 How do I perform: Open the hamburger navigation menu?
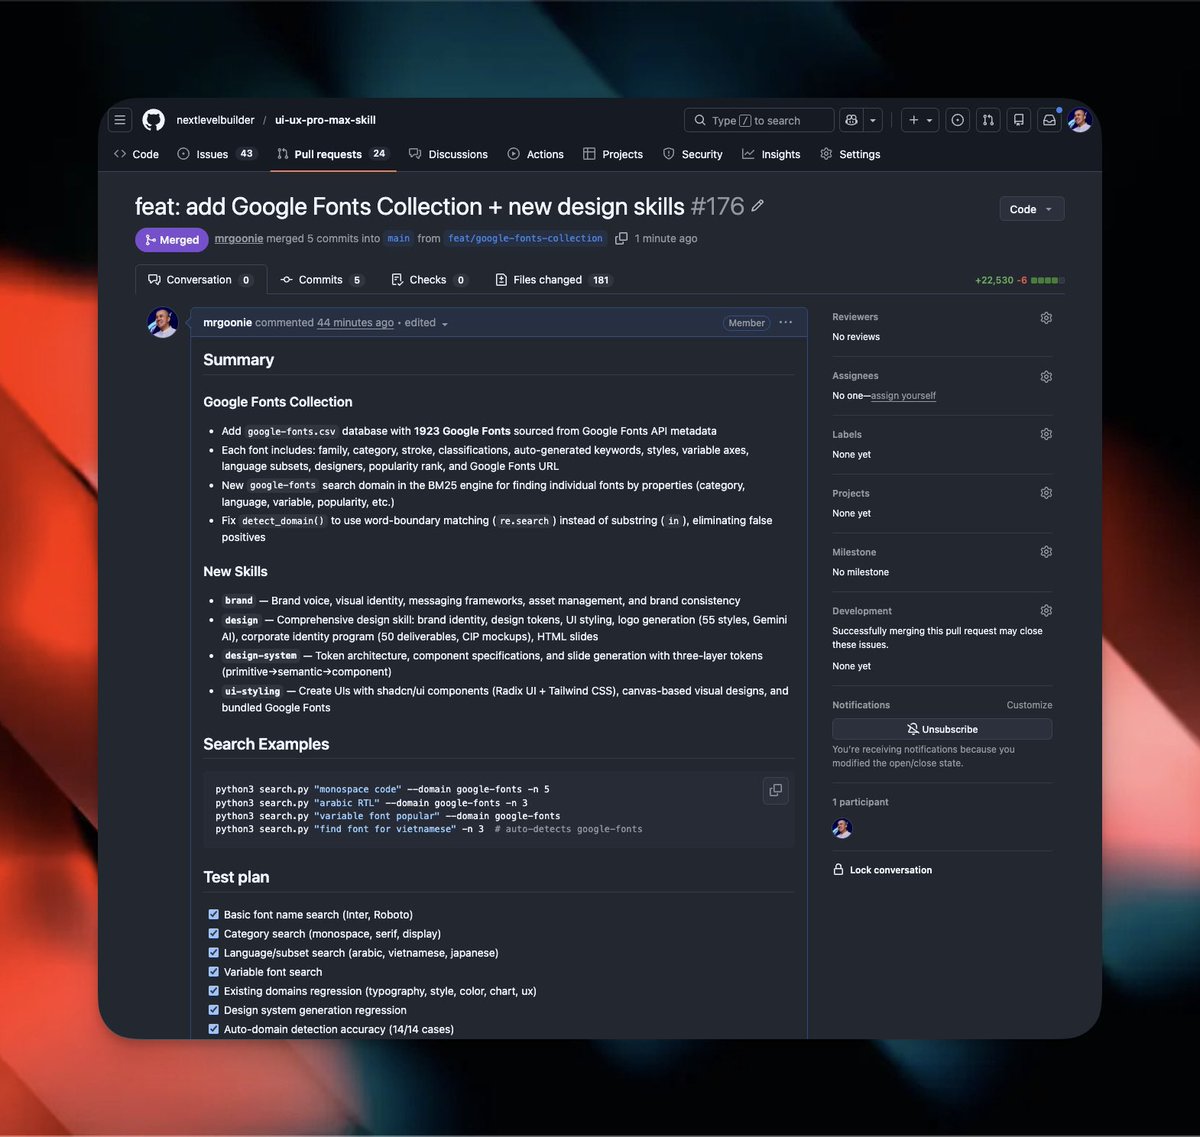[x=120, y=120]
